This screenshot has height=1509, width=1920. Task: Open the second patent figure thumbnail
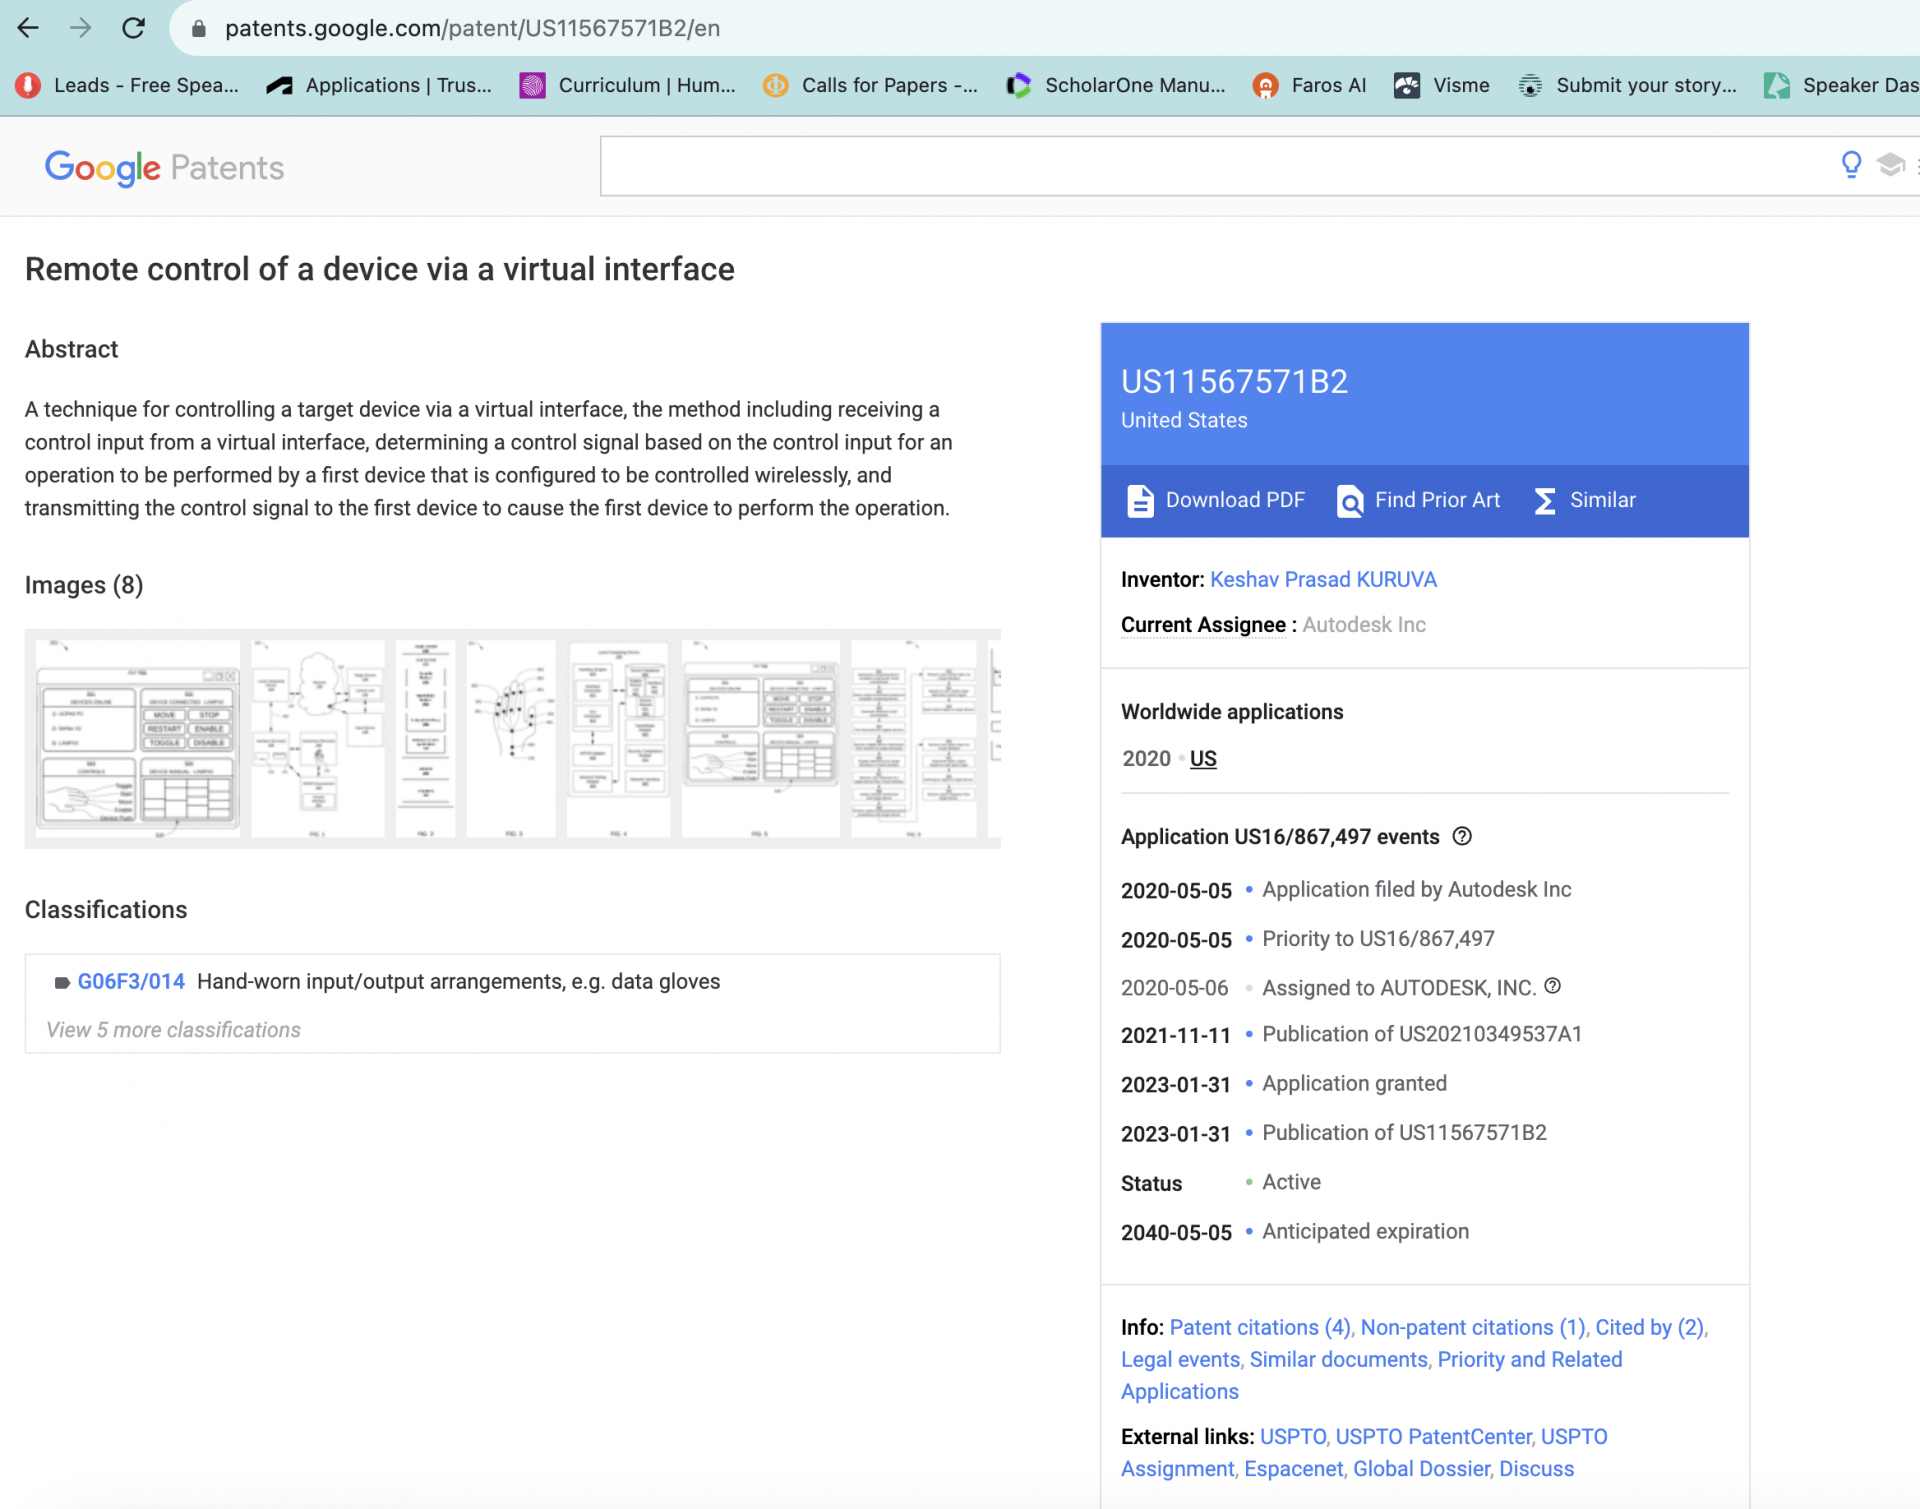point(318,739)
